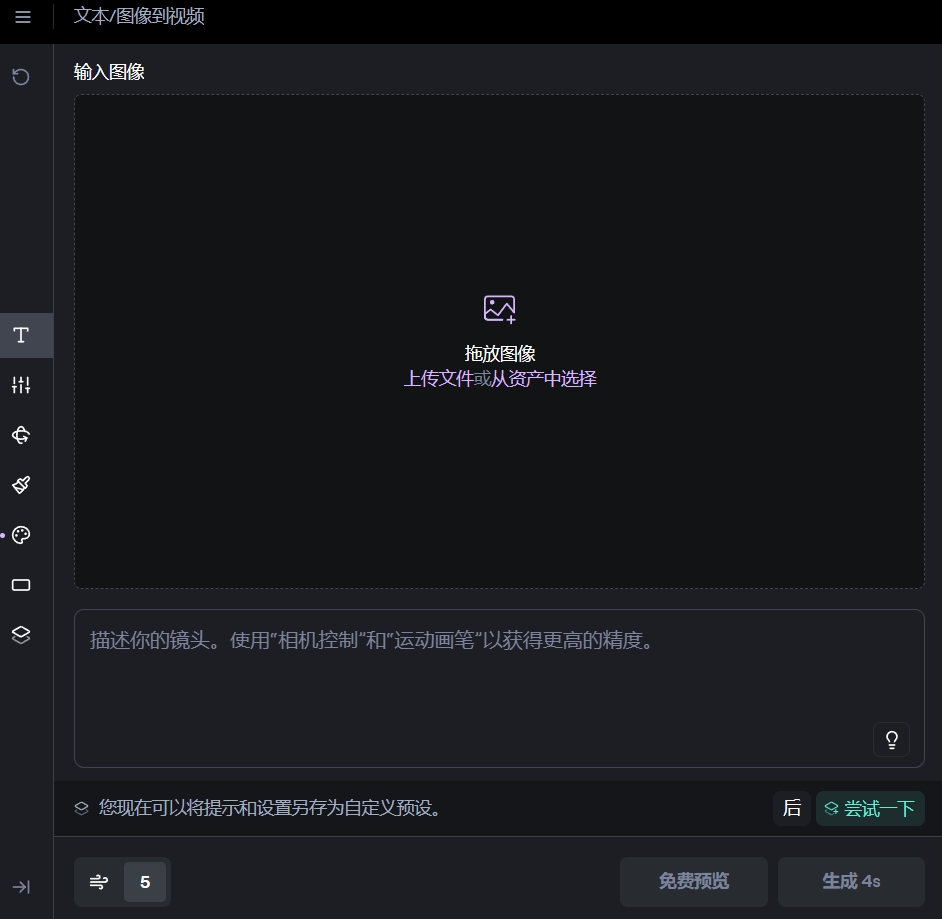
Task: Click the 输入图像 label
Action: coord(109,72)
